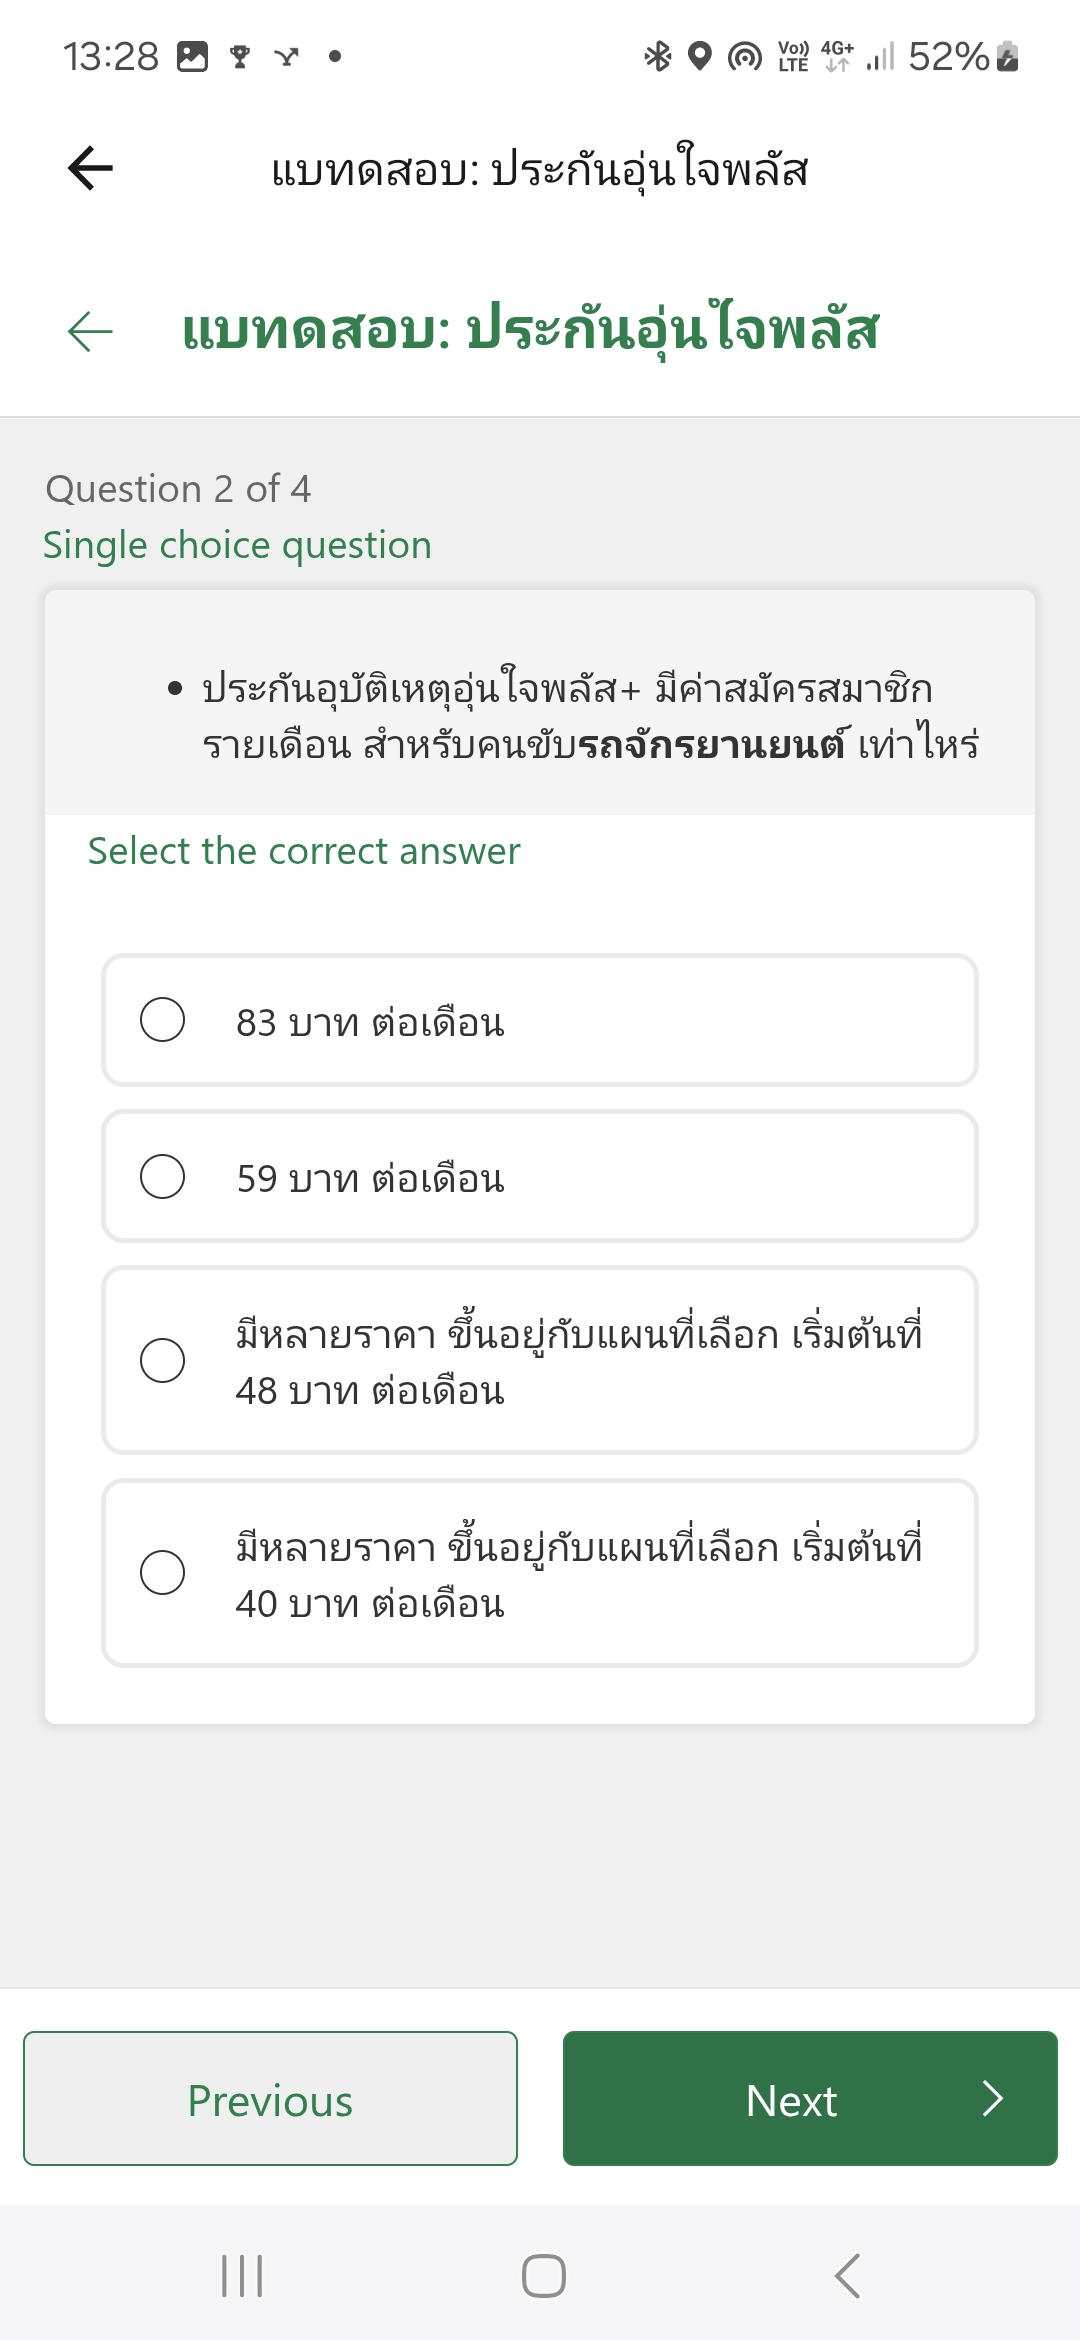Return to the Previous question

[x=270, y=2098]
